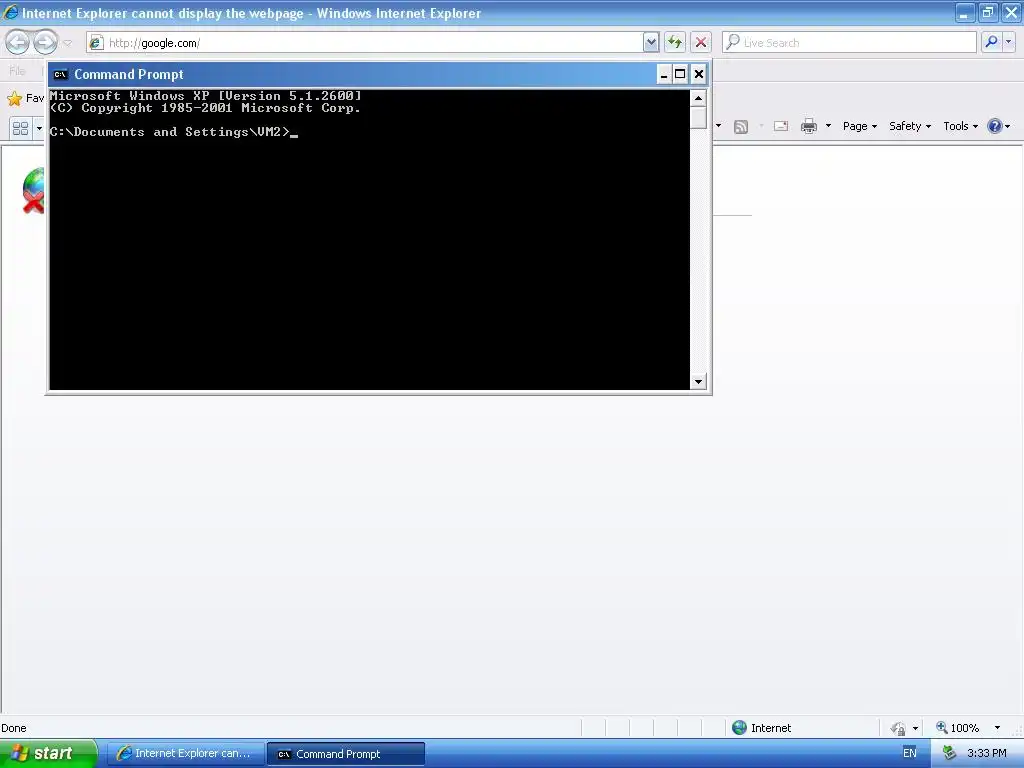Click the Internet security zone globe in status bar
The height and width of the screenshot is (768, 1024).
pos(739,728)
